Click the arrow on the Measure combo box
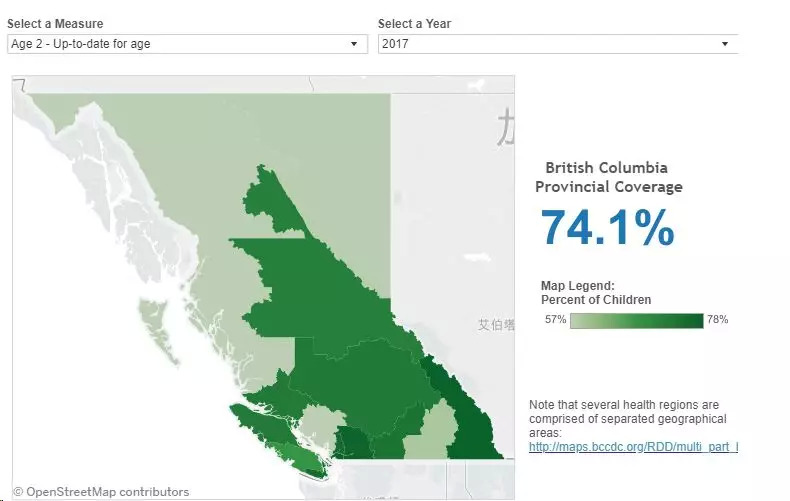790x501 pixels. (353, 44)
